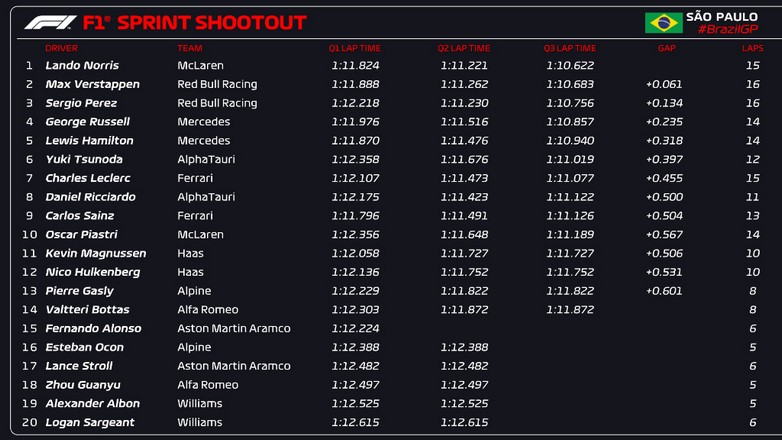Select Lando Norris driver name
The height and width of the screenshot is (440, 782).
pyautogui.click(x=81, y=66)
